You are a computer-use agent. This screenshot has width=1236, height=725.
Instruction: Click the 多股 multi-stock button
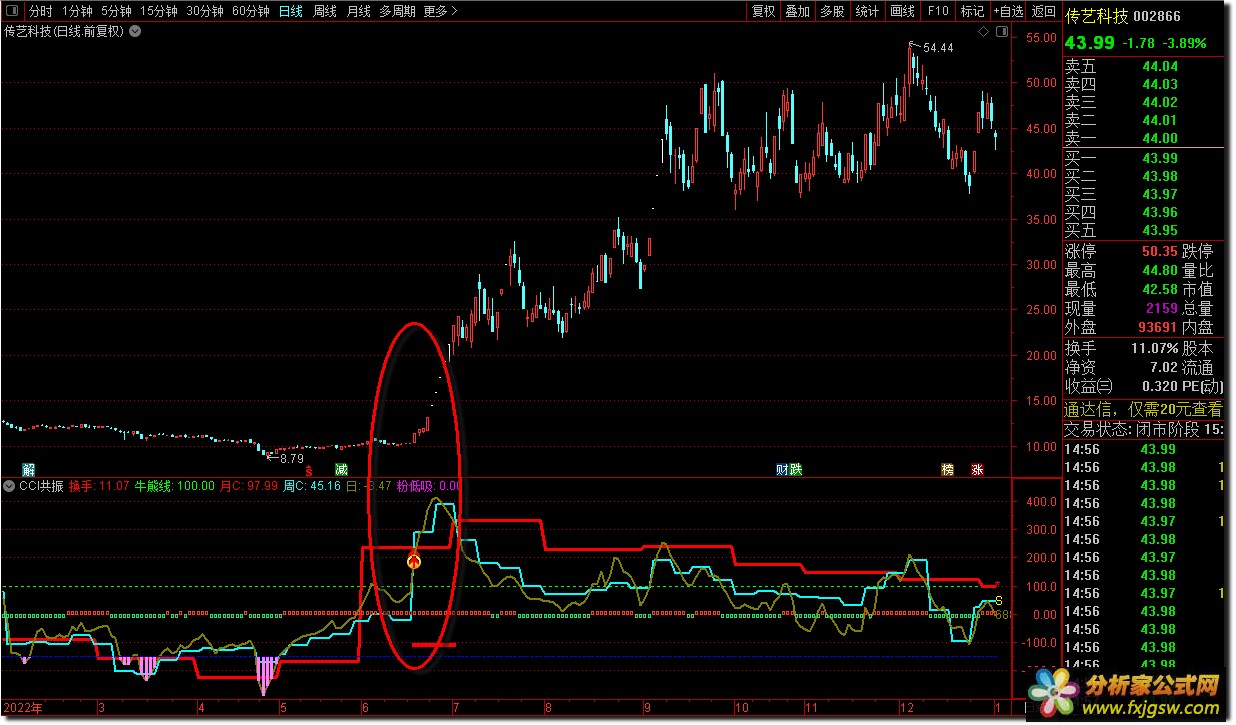[832, 11]
